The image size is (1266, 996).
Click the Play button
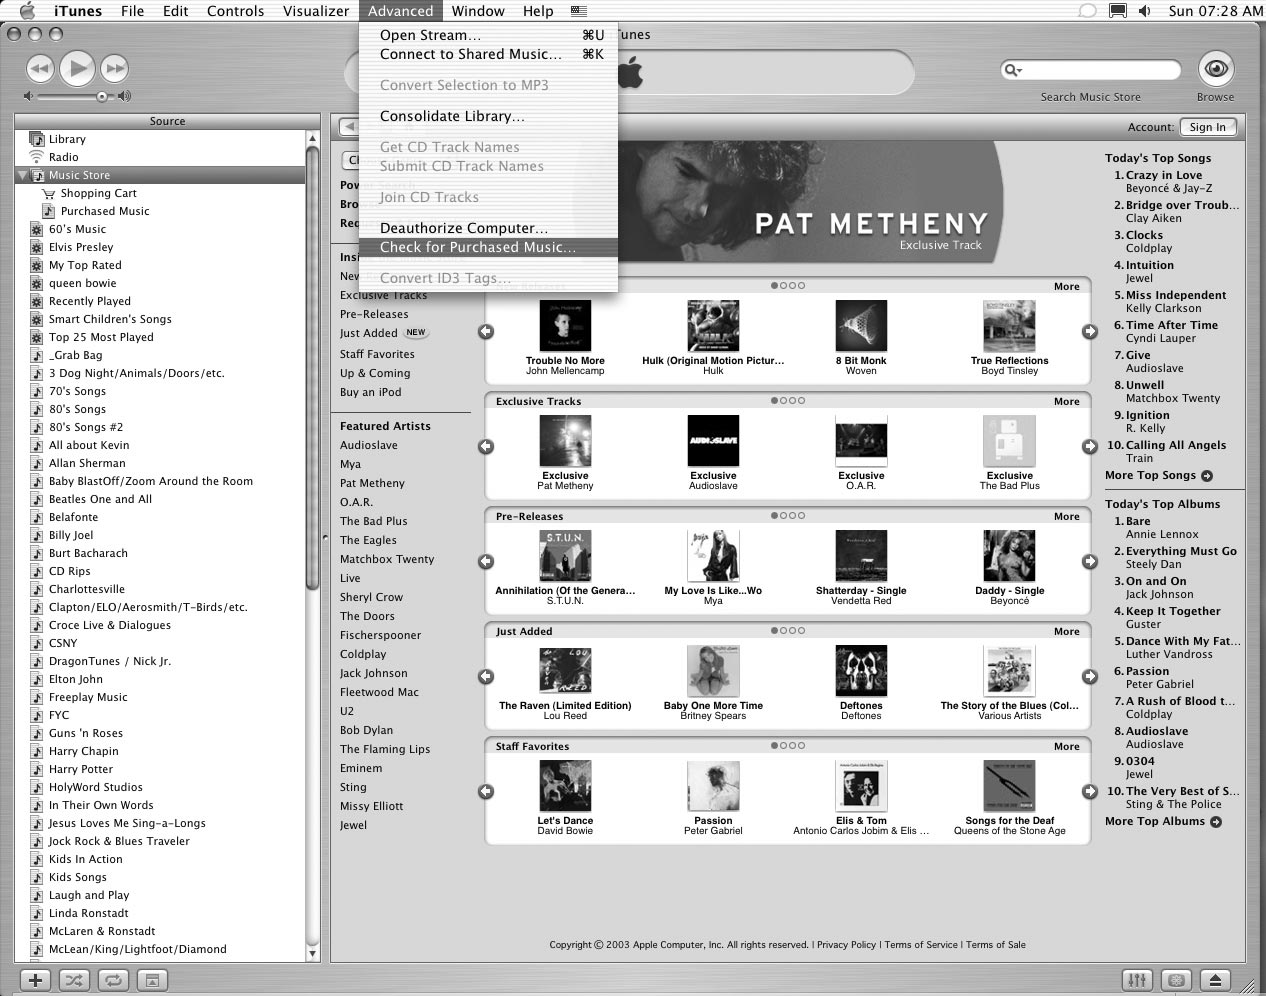[77, 68]
